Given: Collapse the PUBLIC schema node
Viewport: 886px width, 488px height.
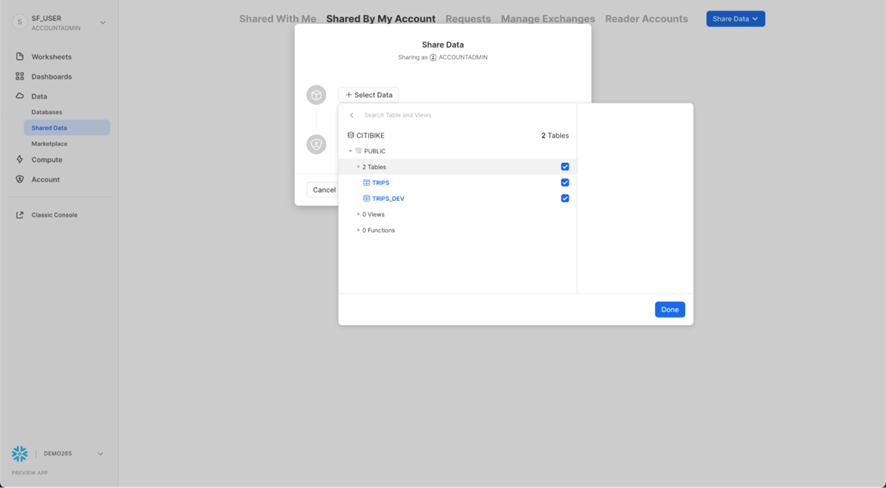Looking at the screenshot, I should pyautogui.click(x=351, y=151).
